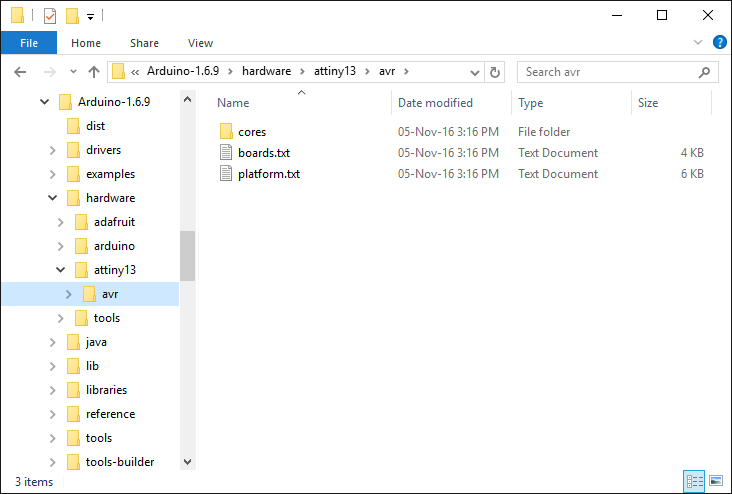Viewport: 732px width, 494px height.
Task: Expand the tools-builder folder in tree
Action: point(52,462)
